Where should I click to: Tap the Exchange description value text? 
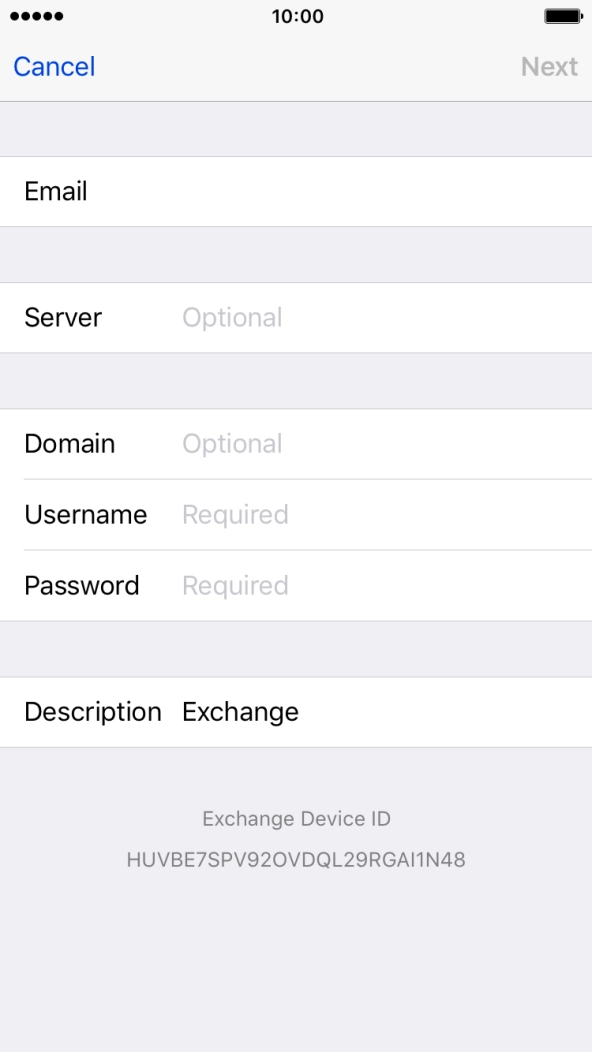tap(239, 711)
